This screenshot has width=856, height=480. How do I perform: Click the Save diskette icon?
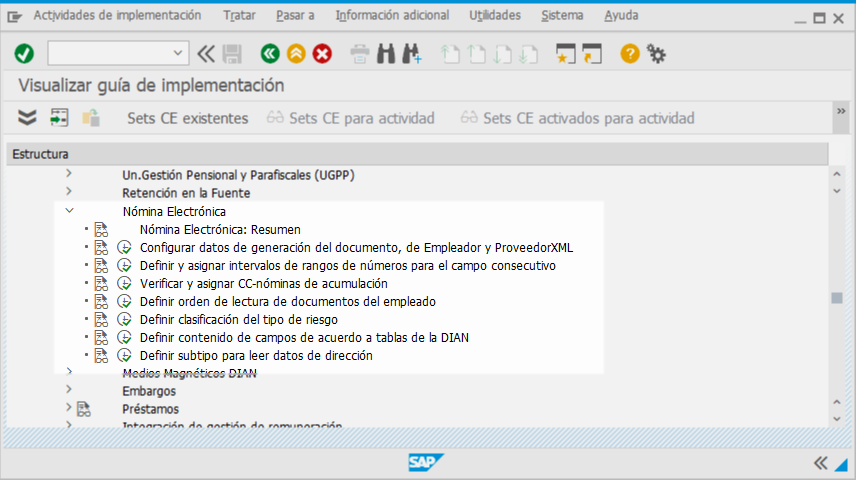point(232,54)
